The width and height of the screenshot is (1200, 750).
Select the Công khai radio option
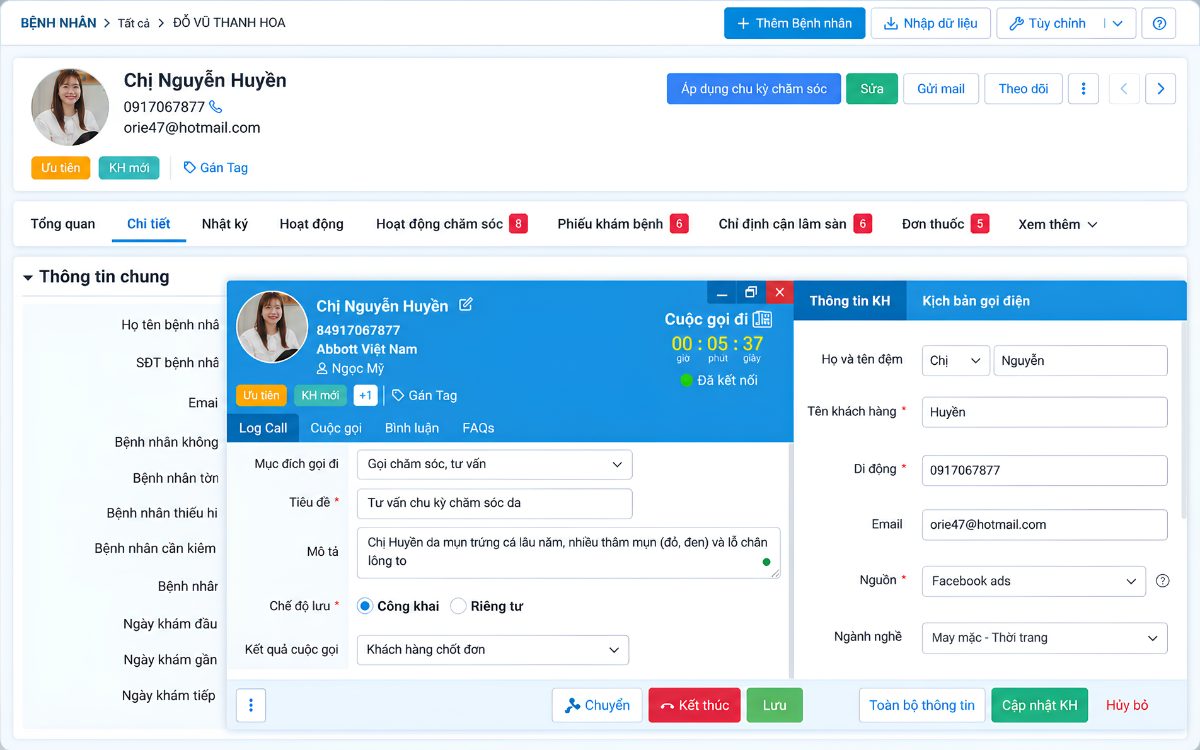pos(365,606)
